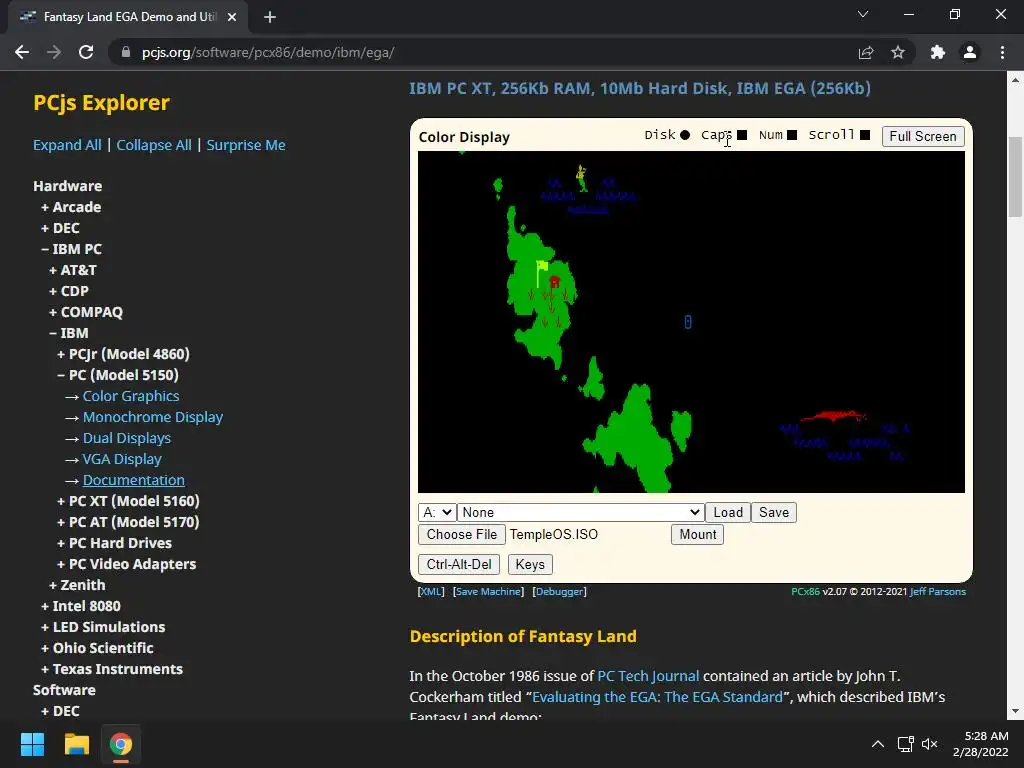This screenshot has height=768, width=1024.
Task: Click the Load button
Action: [x=728, y=512]
